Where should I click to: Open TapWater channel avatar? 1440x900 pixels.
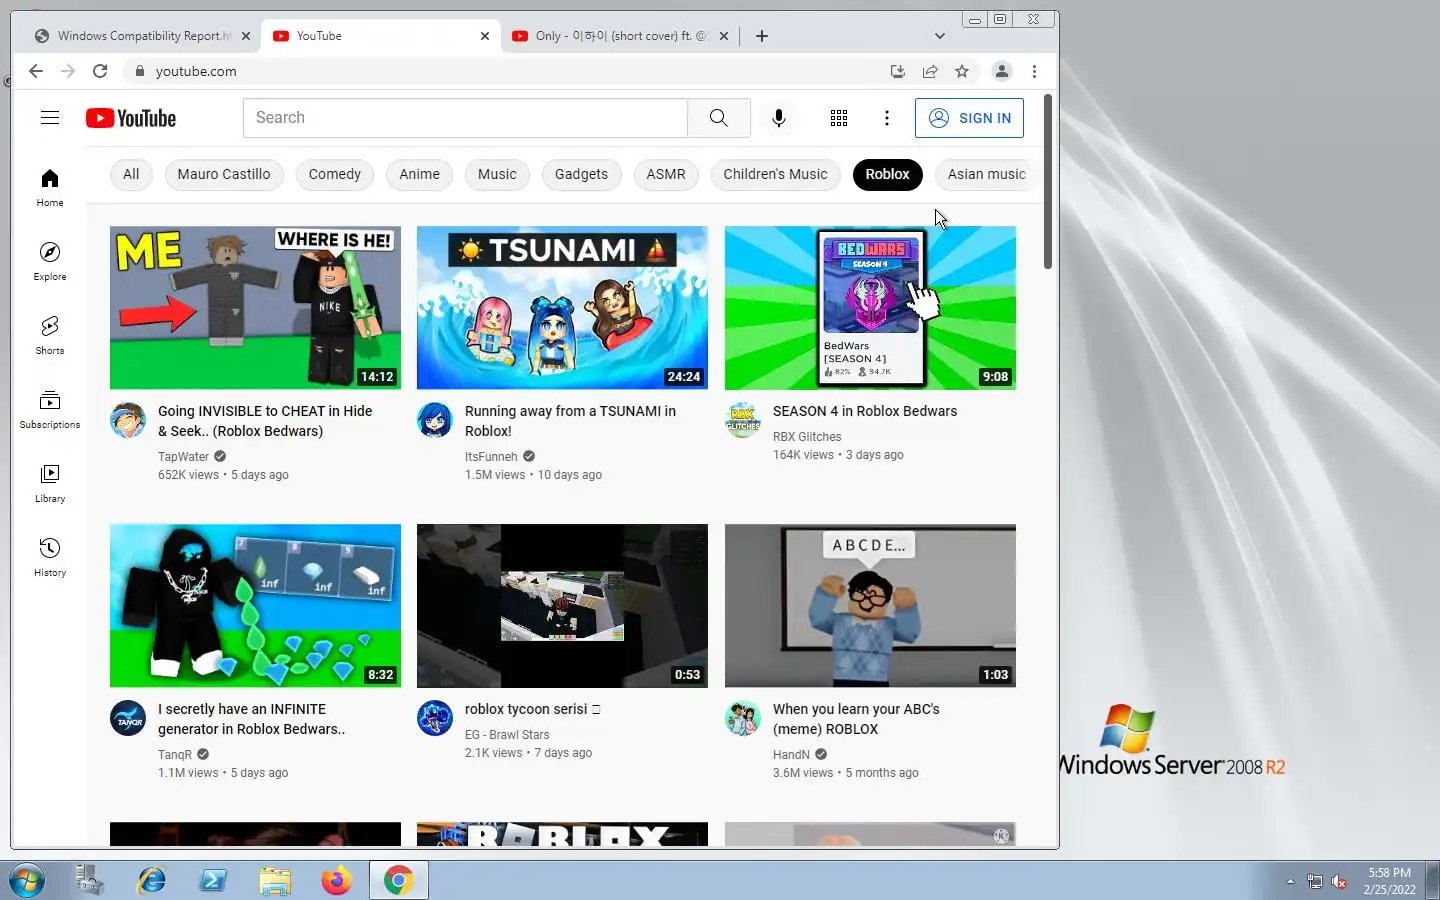tap(128, 420)
